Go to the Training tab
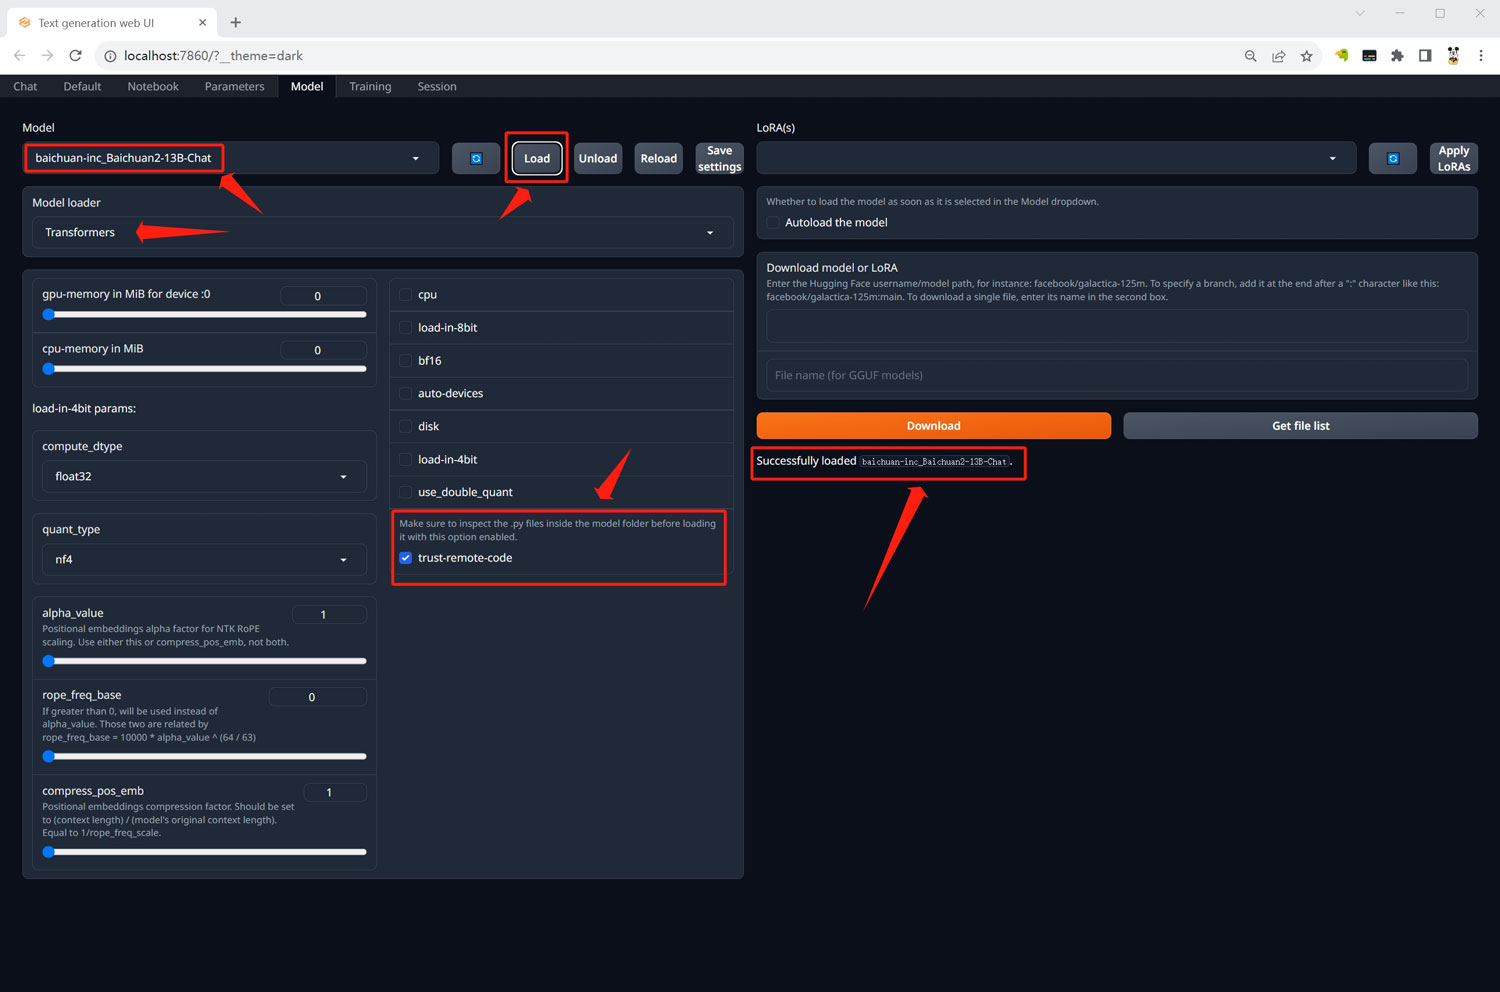This screenshot has width=1500, height=992. point(370,87)
